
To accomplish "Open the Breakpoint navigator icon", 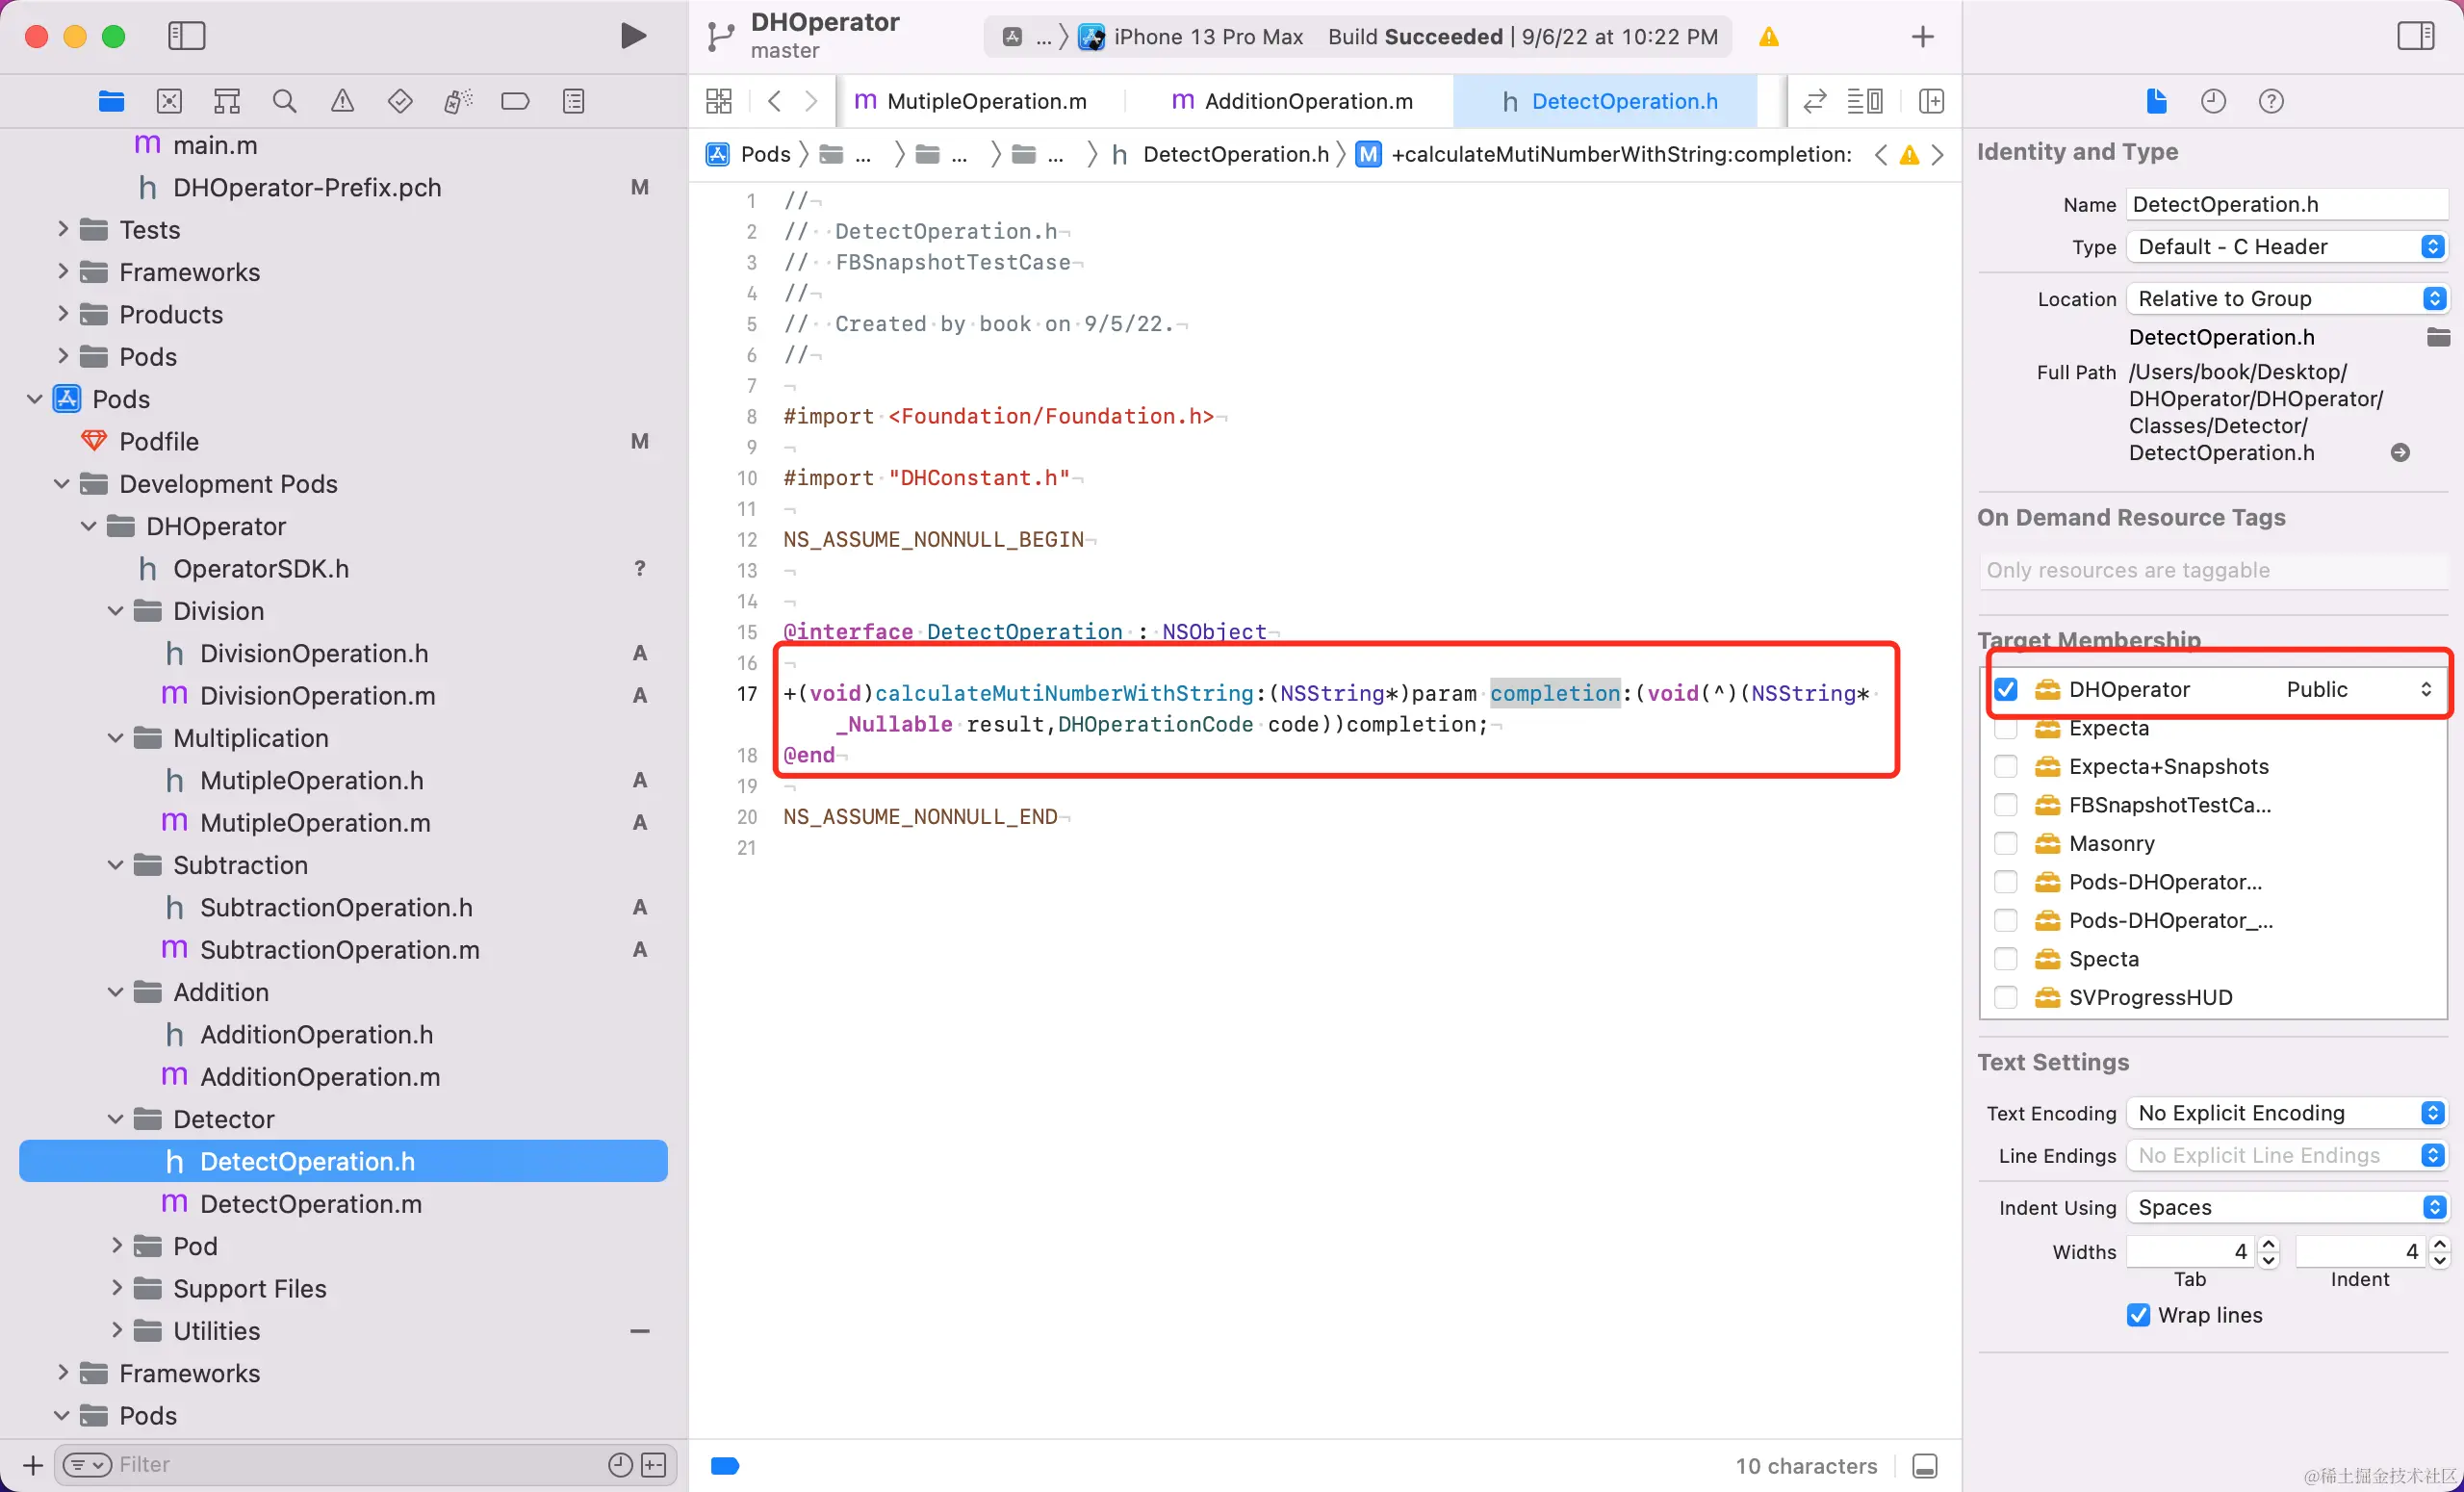I will (x=515, y=101).
